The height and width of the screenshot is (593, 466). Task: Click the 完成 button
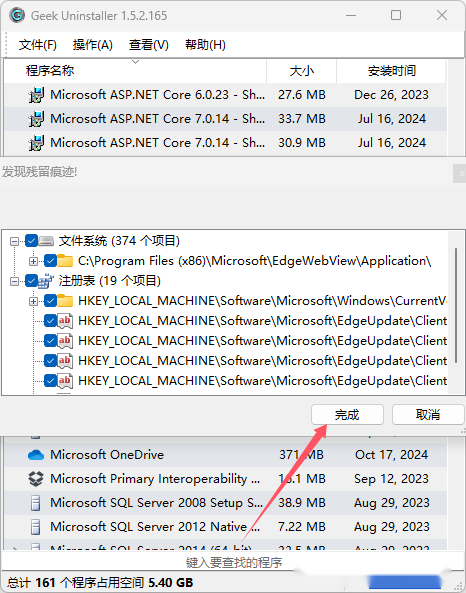pos(347,414)
